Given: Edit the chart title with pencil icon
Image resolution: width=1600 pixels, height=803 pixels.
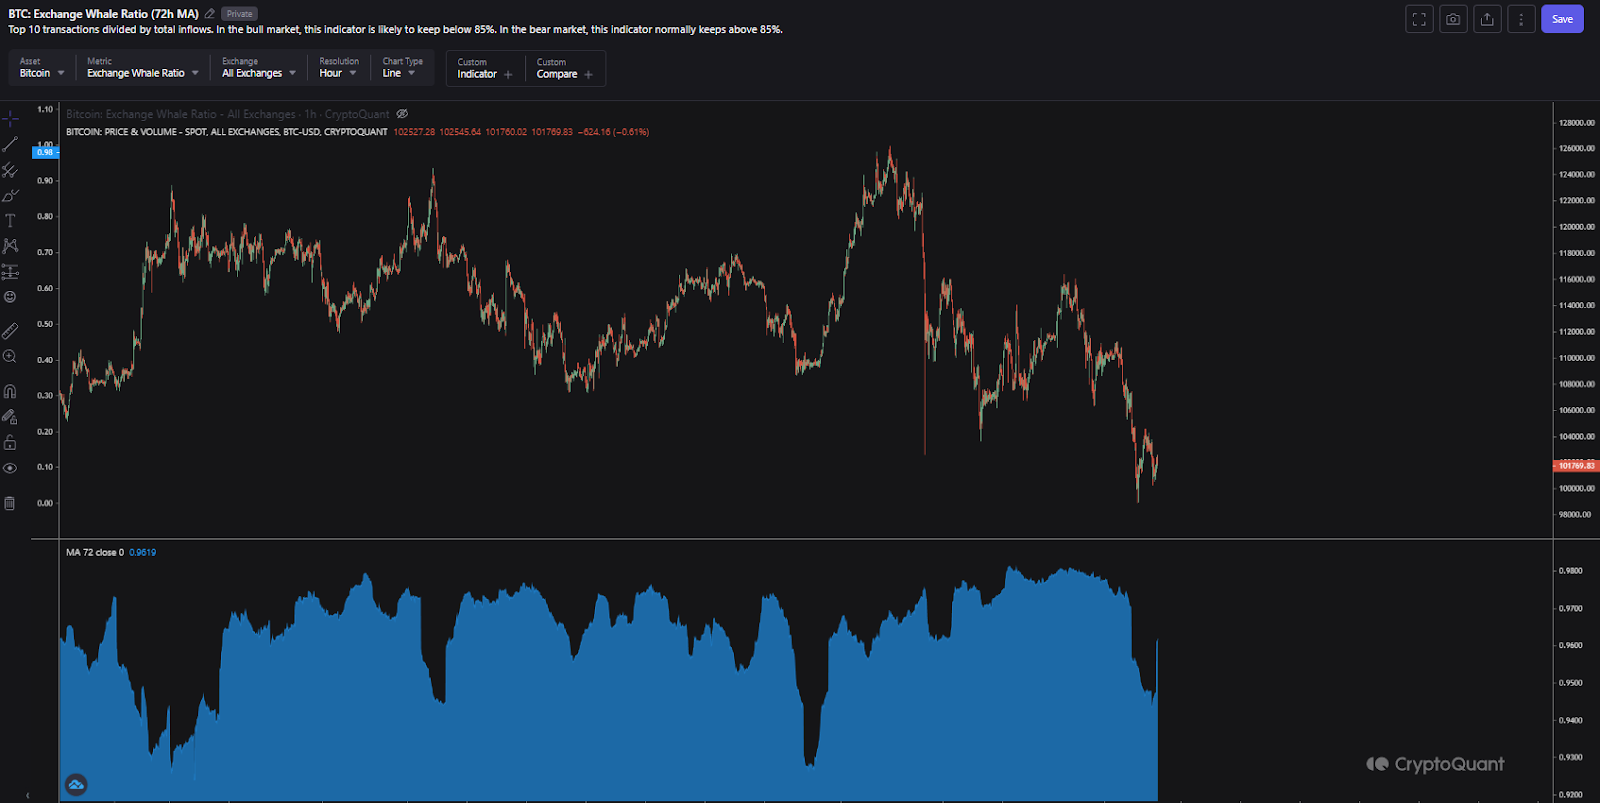Looking at the screenshot, I should pyautogui.click(x=210, y=14).
